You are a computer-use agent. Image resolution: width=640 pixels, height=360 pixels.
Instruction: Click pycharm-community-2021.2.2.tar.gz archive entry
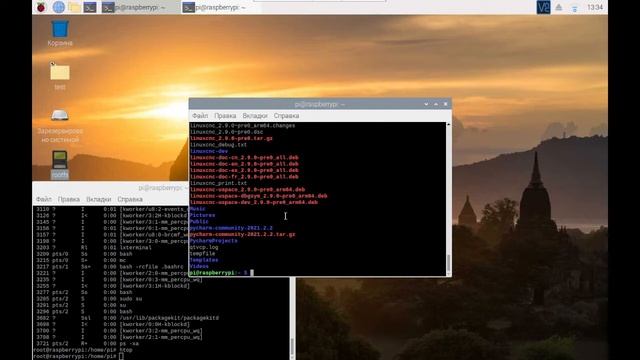coord(242,234)
